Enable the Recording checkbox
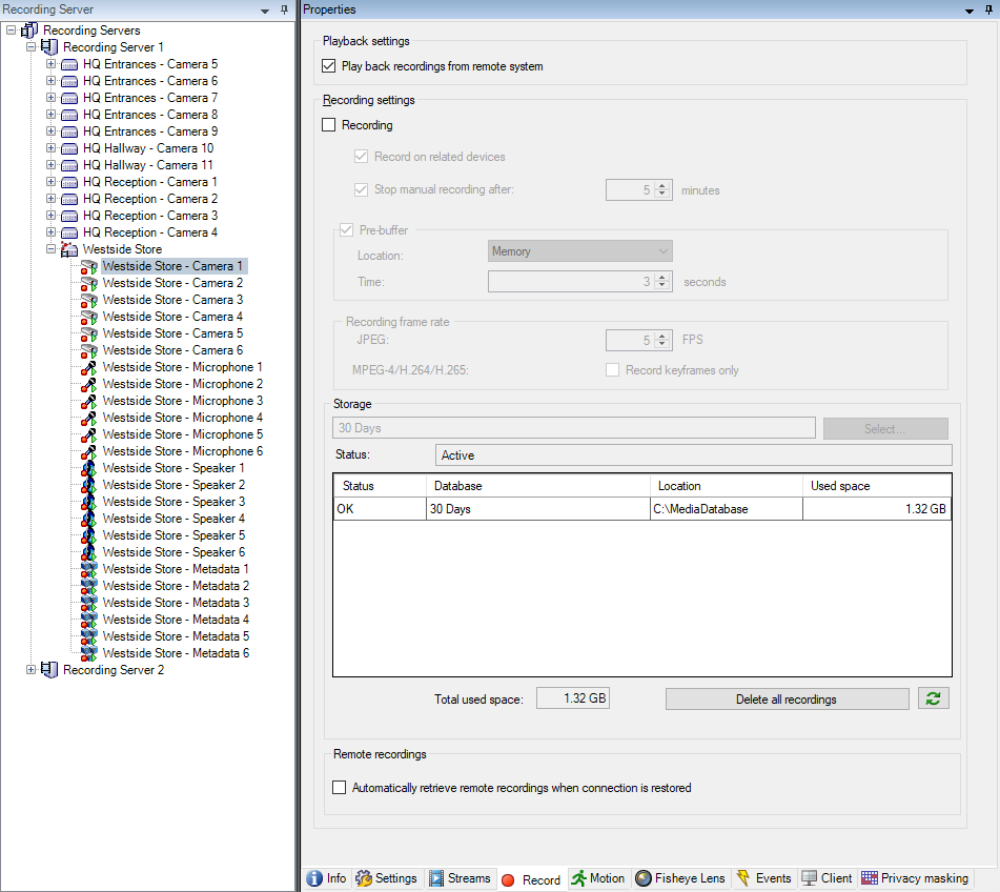1000x892 pixels. click(329, 126)
